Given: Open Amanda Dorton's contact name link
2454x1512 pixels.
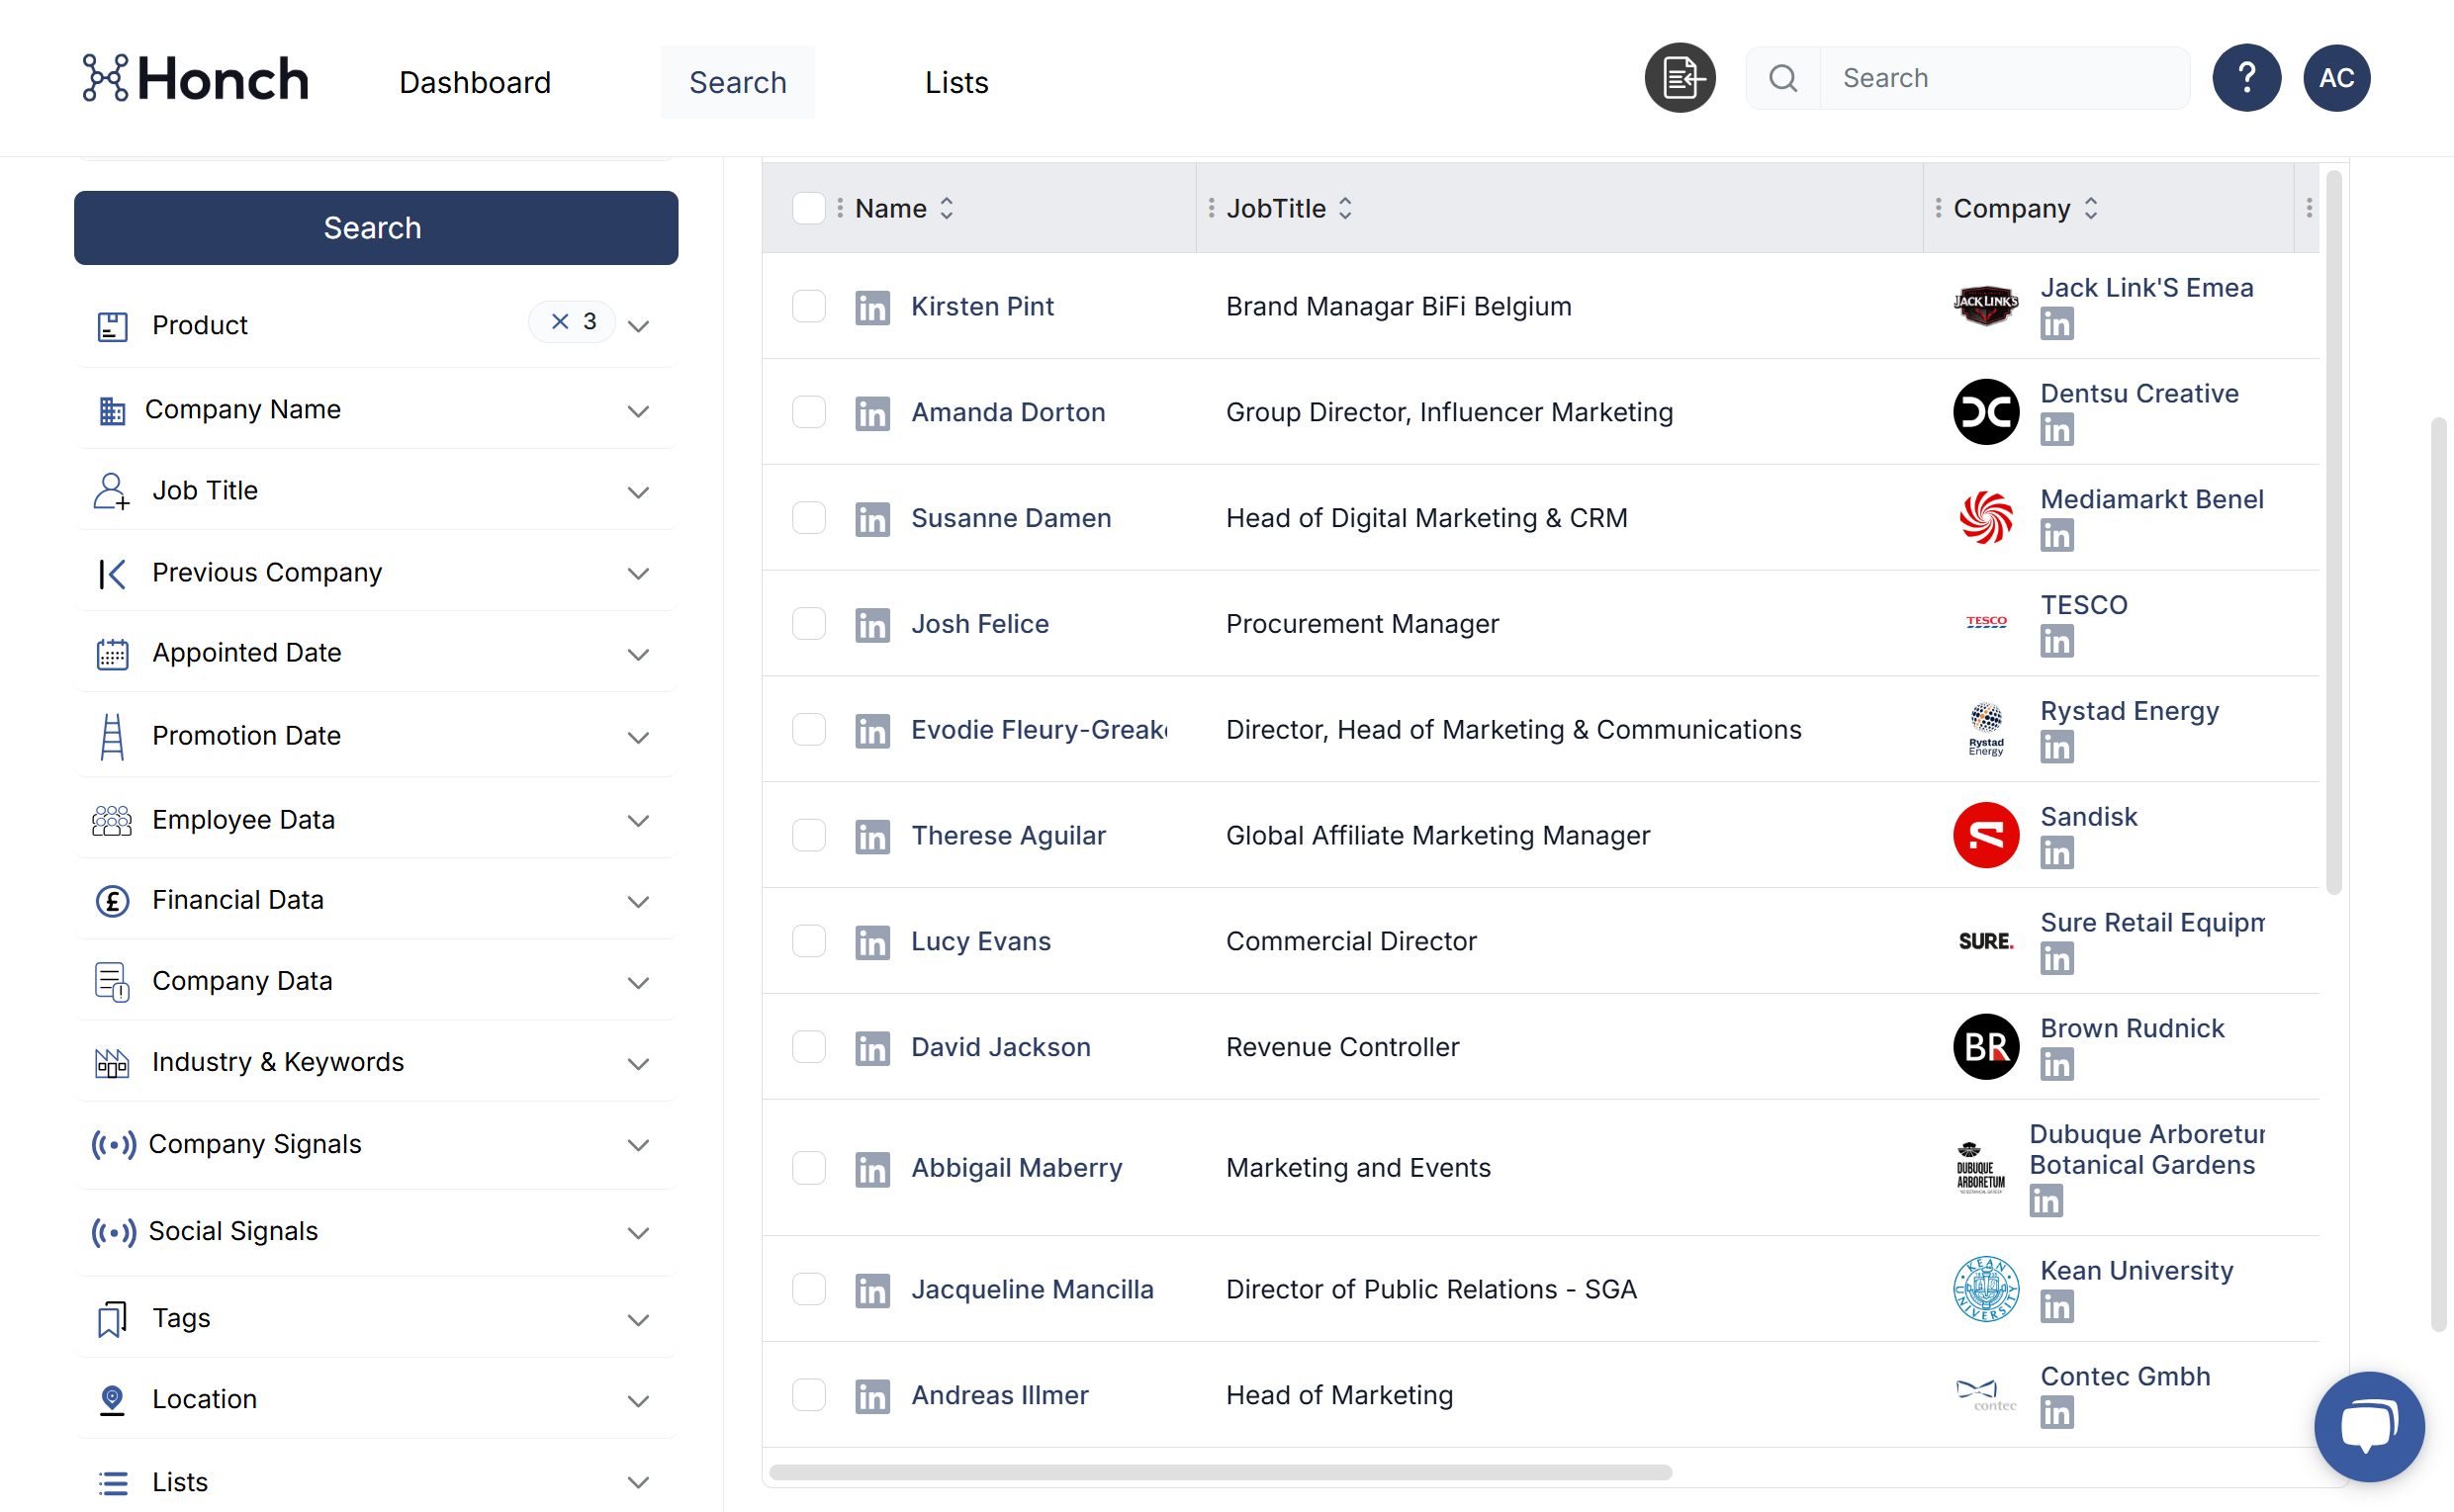Looking at the screenshot, I should [x=1007, y=412].
